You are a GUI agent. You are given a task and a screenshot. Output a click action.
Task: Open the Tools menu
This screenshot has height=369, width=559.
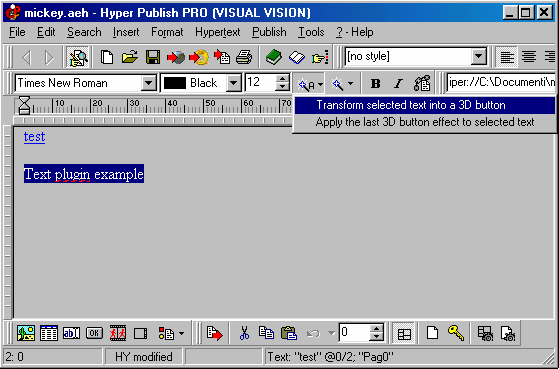click(x=311, y=32)
